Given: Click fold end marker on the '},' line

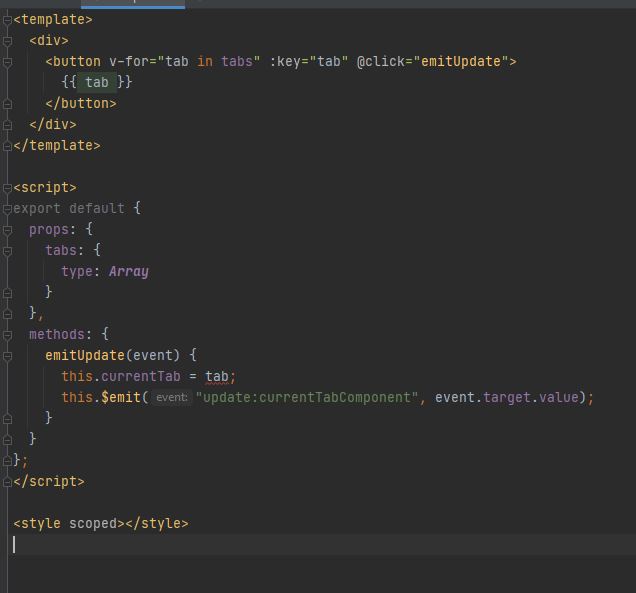Looking at the screenshot, I should click(7, 314).
